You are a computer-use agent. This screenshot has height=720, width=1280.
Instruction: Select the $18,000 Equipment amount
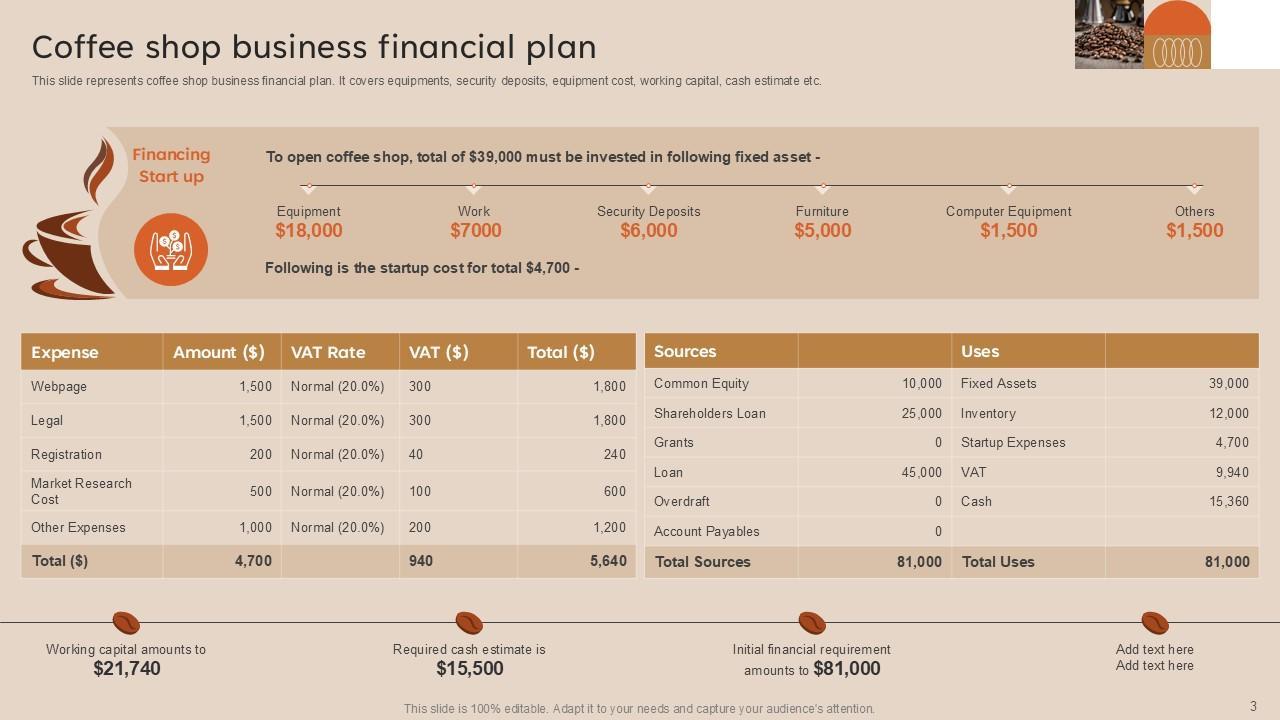click(309, 231)
